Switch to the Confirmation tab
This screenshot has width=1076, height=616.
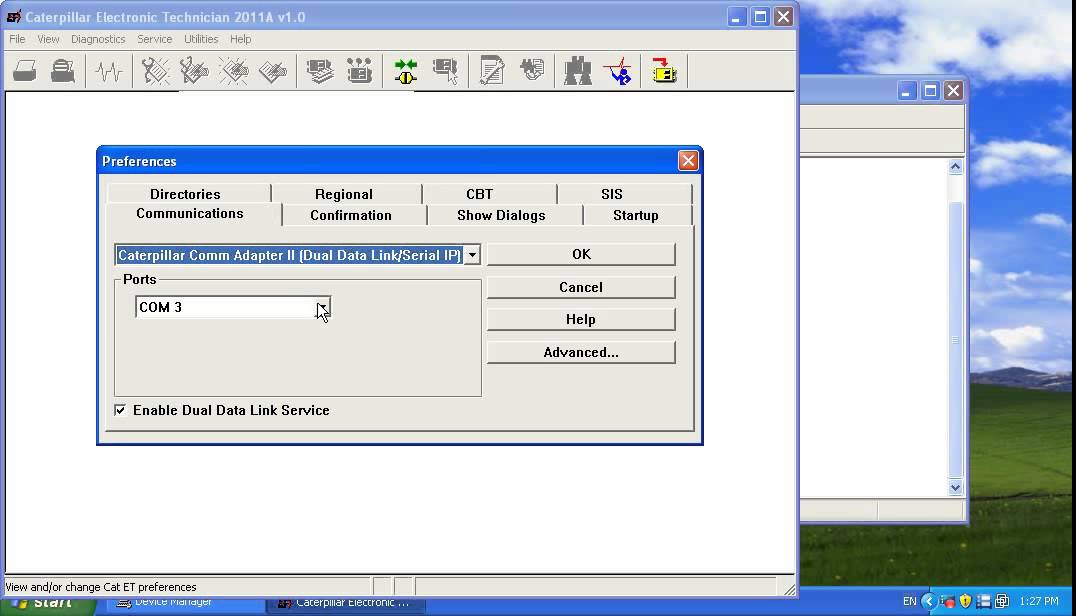[x=351, y=215]
